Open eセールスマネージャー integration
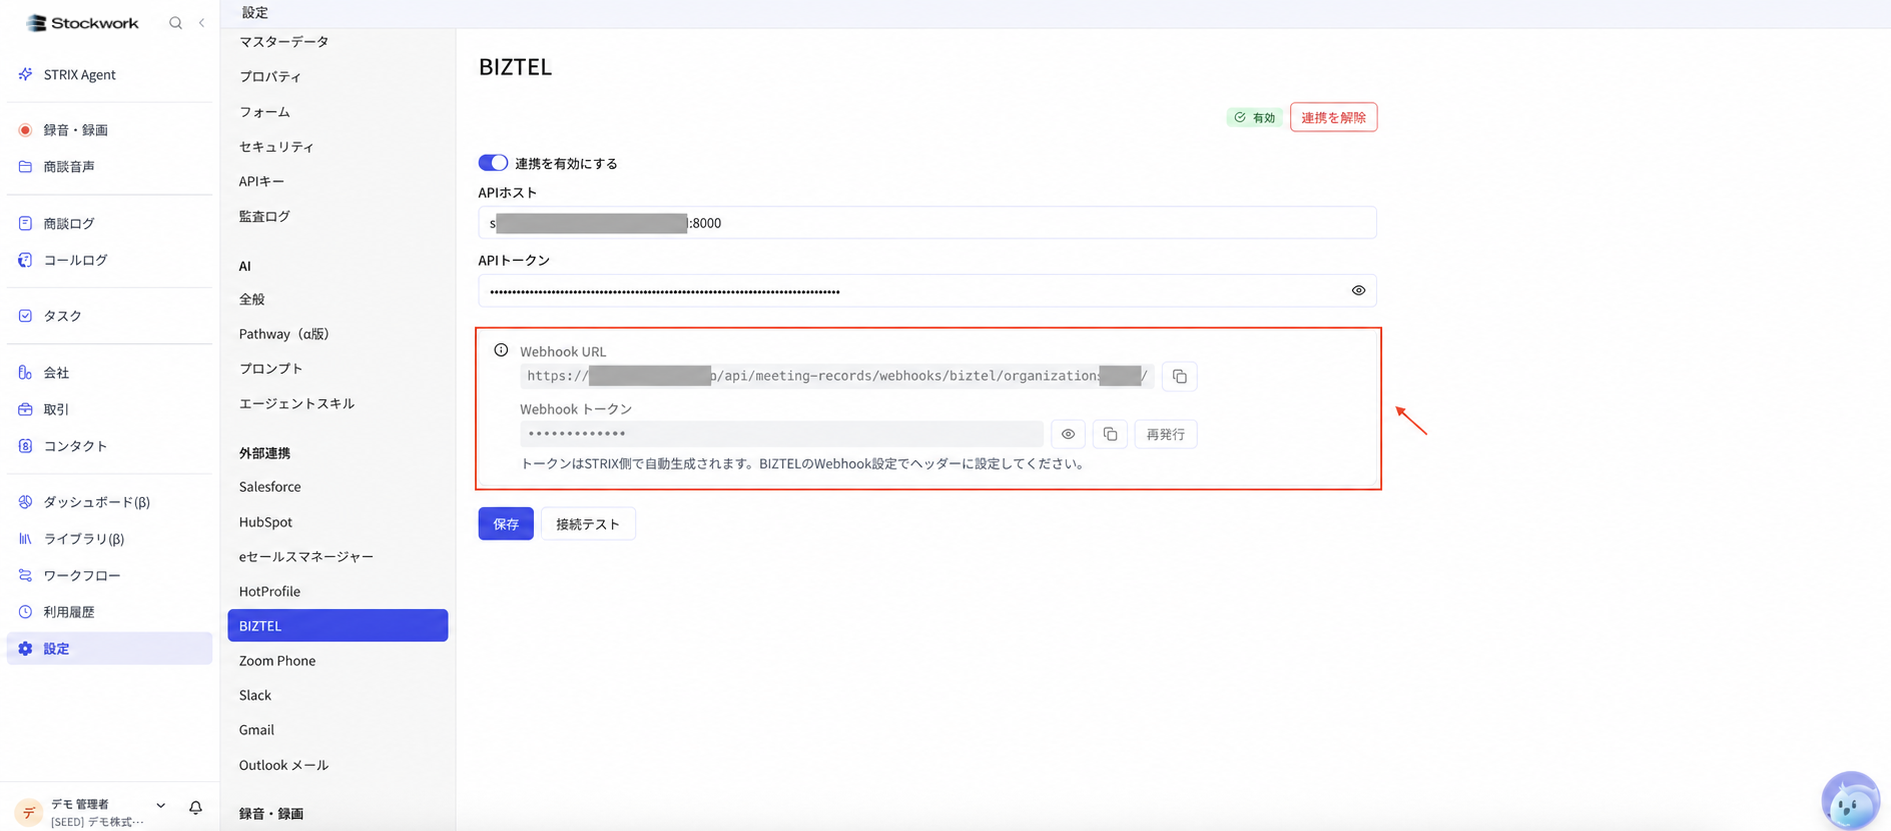Image resolution: width=1891 pixels, height=831 pixels. pos(337,556)
